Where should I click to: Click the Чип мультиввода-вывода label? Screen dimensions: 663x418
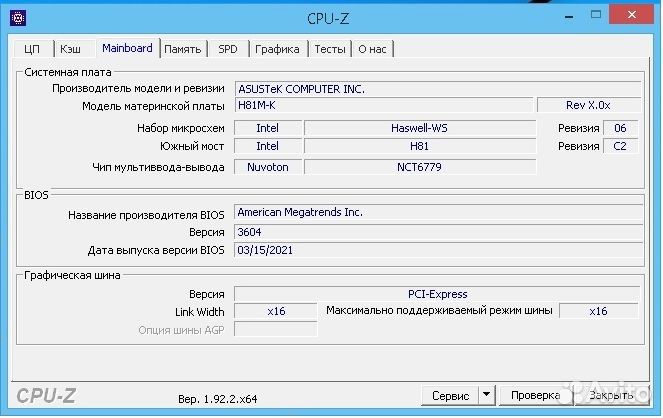tap(158, 167)
